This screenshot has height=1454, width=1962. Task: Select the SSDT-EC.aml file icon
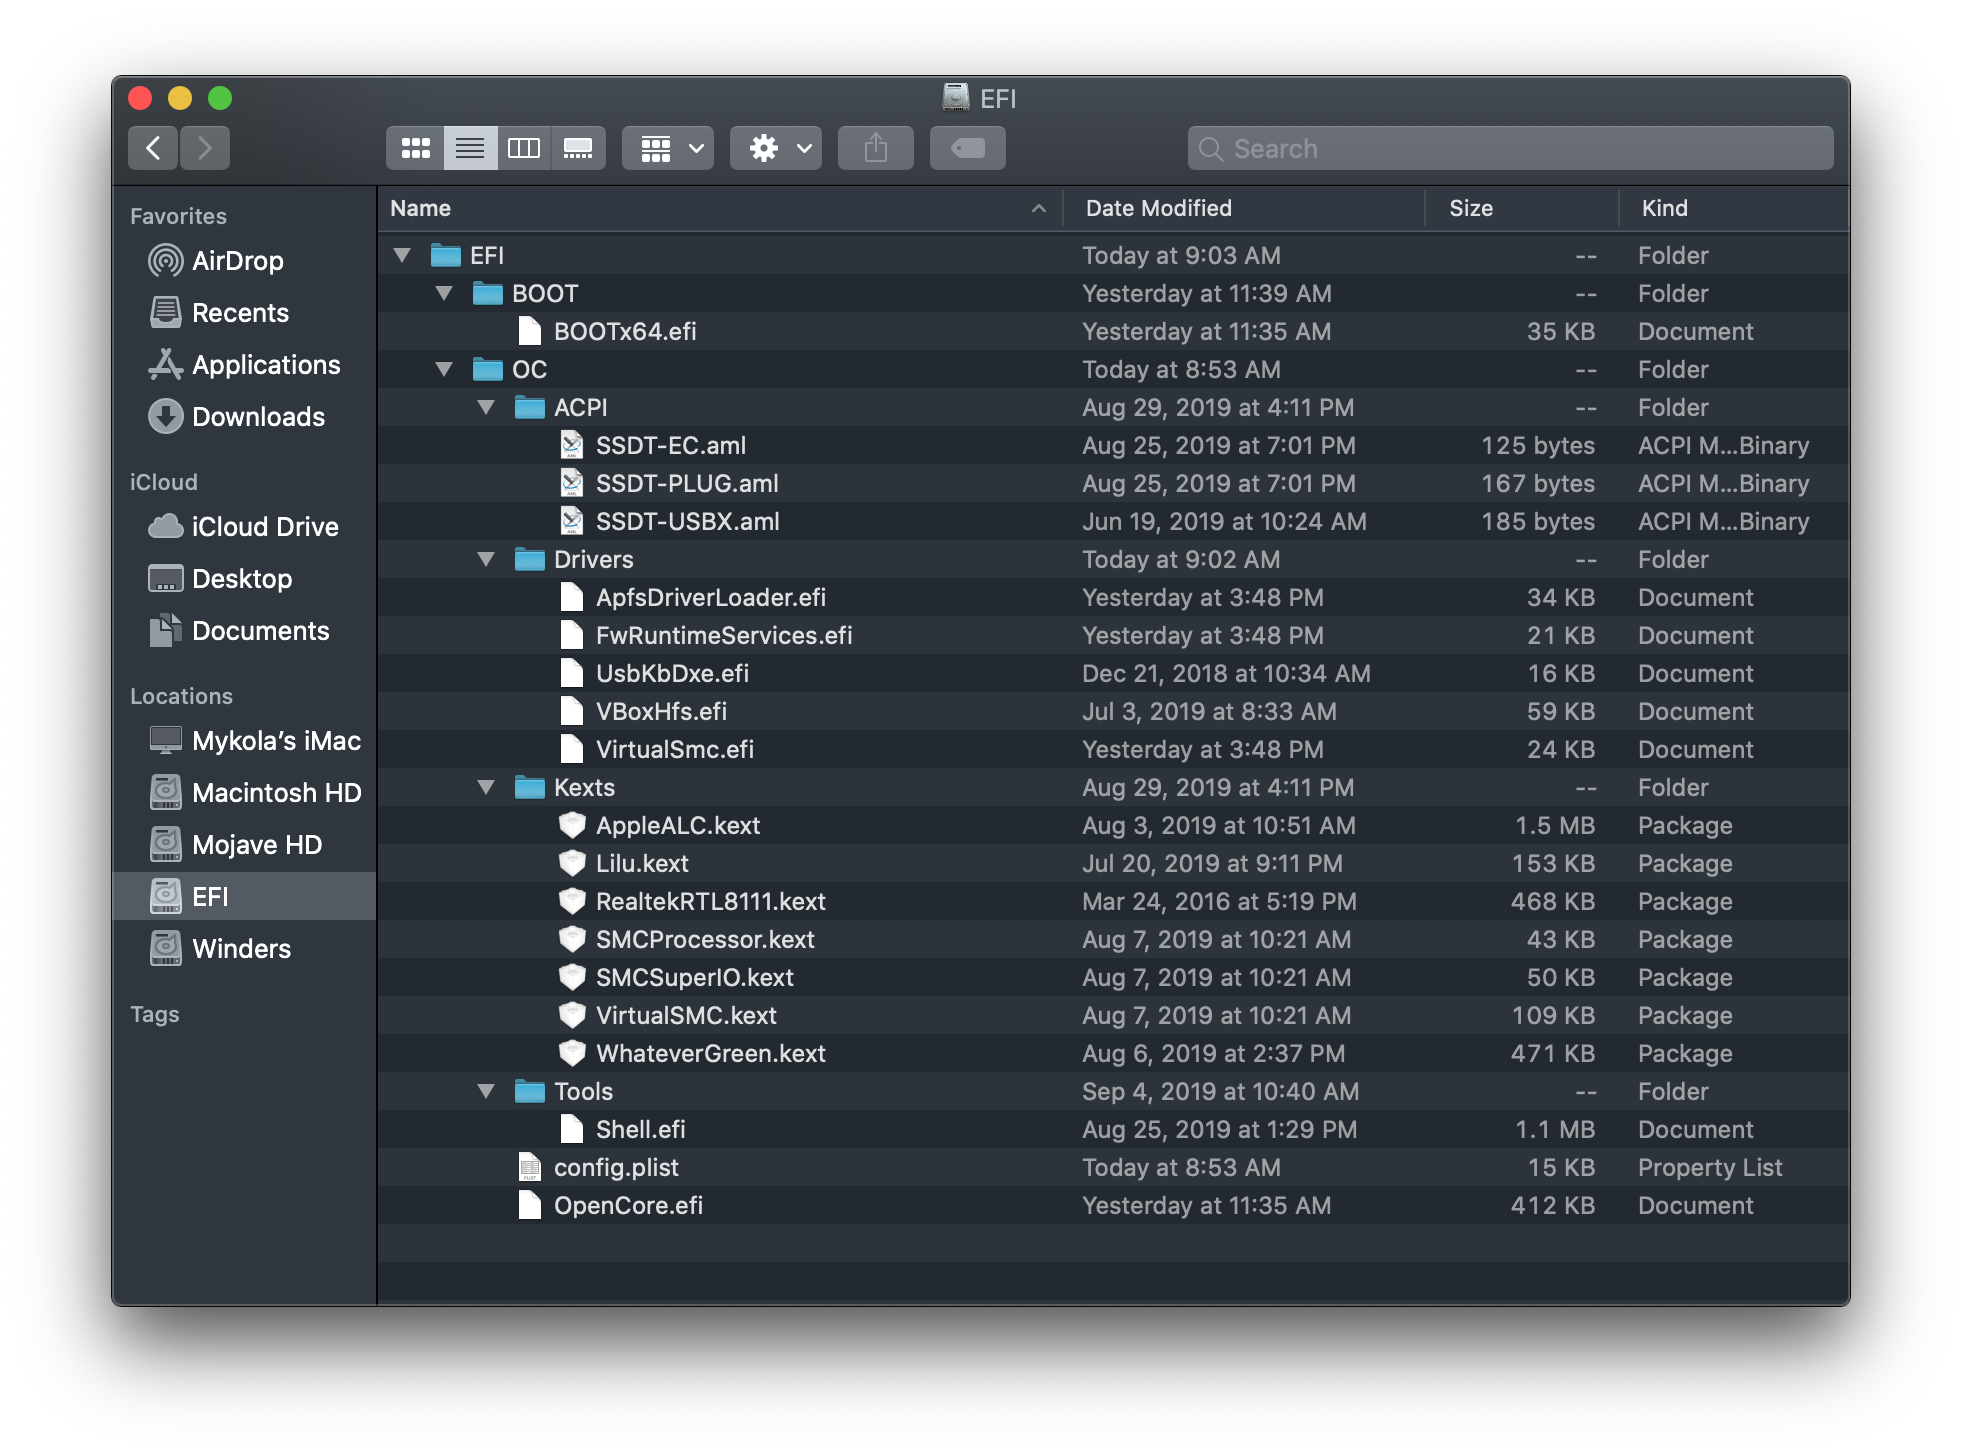point(572,445)
